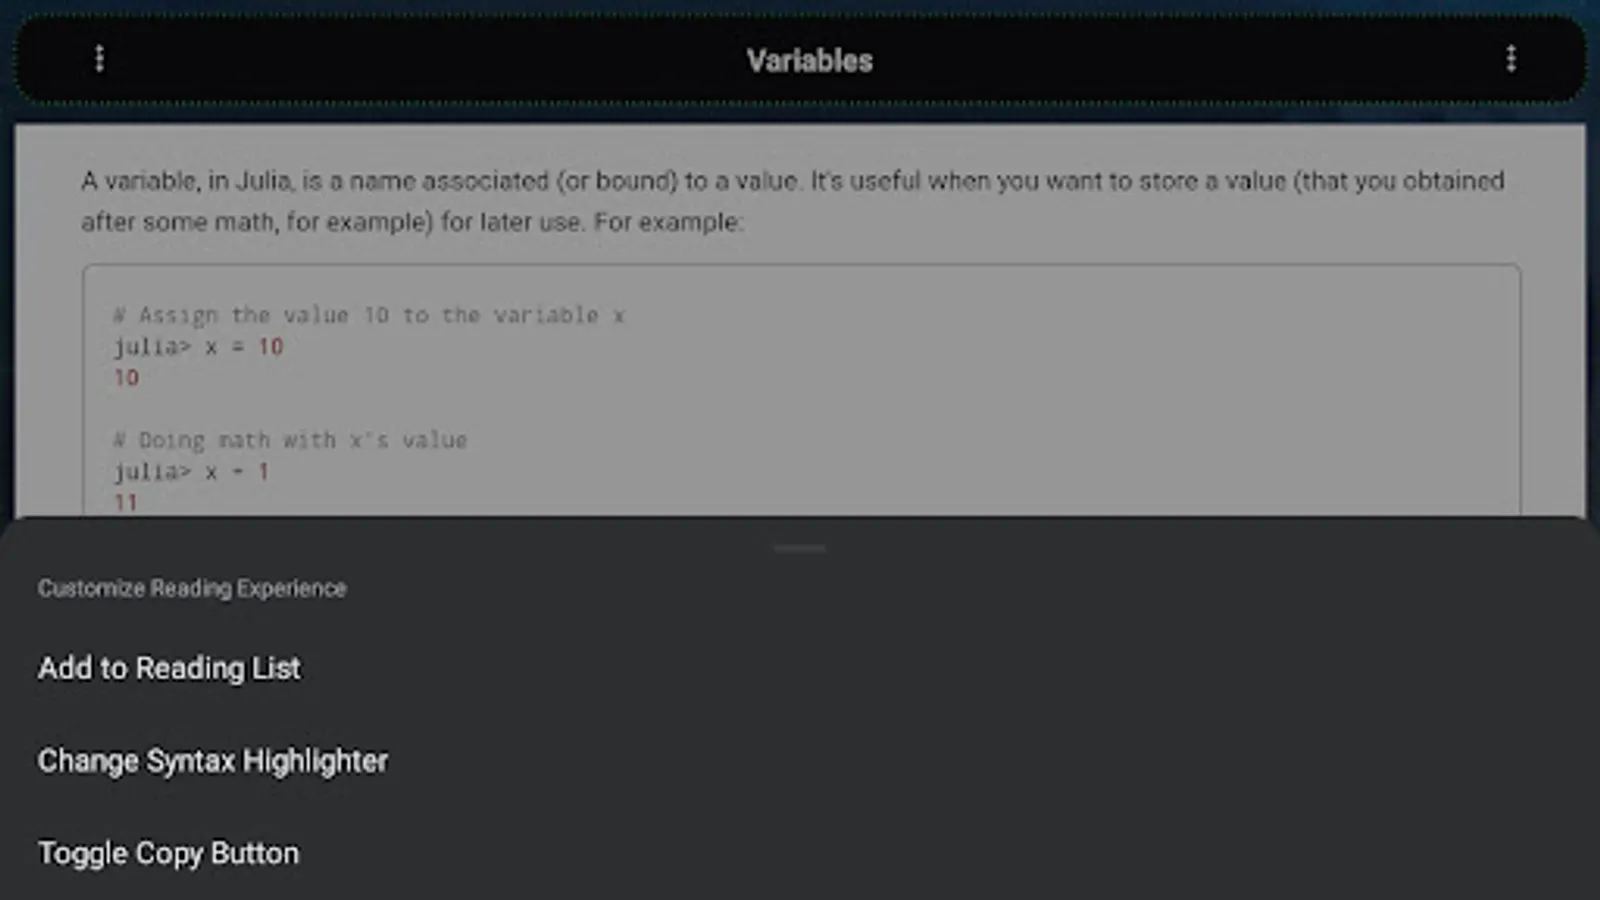Open reader options via the right header icon
Image resolution: width=1600 pixels, height=900 pixels.
tap(1511, 59)
